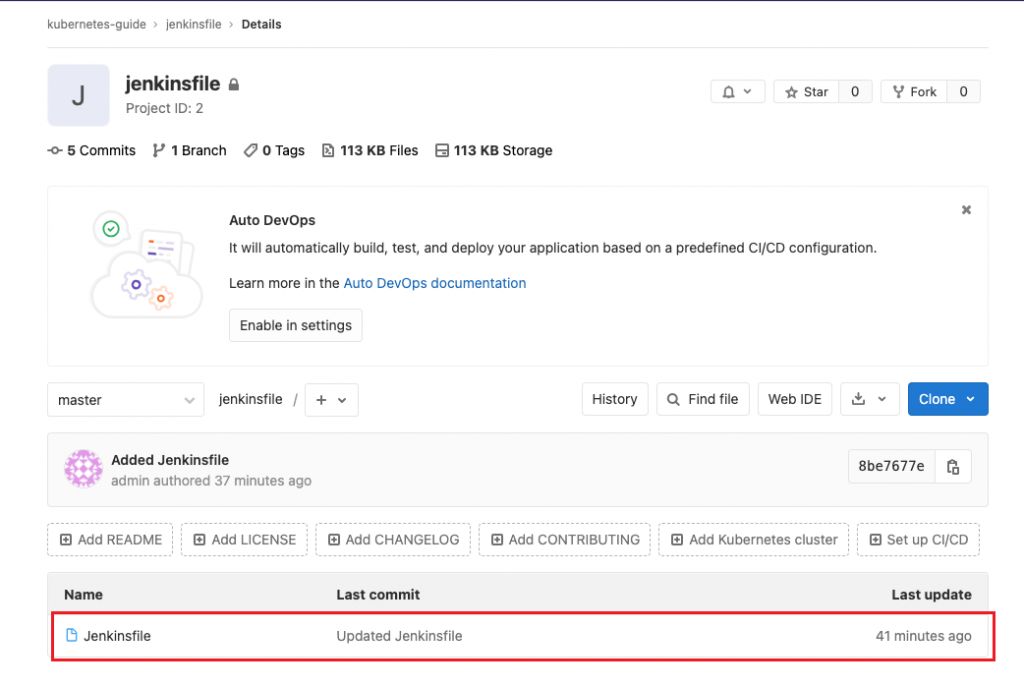Open the star count showing 0
1024x686 pixels.
click(855, 92)
